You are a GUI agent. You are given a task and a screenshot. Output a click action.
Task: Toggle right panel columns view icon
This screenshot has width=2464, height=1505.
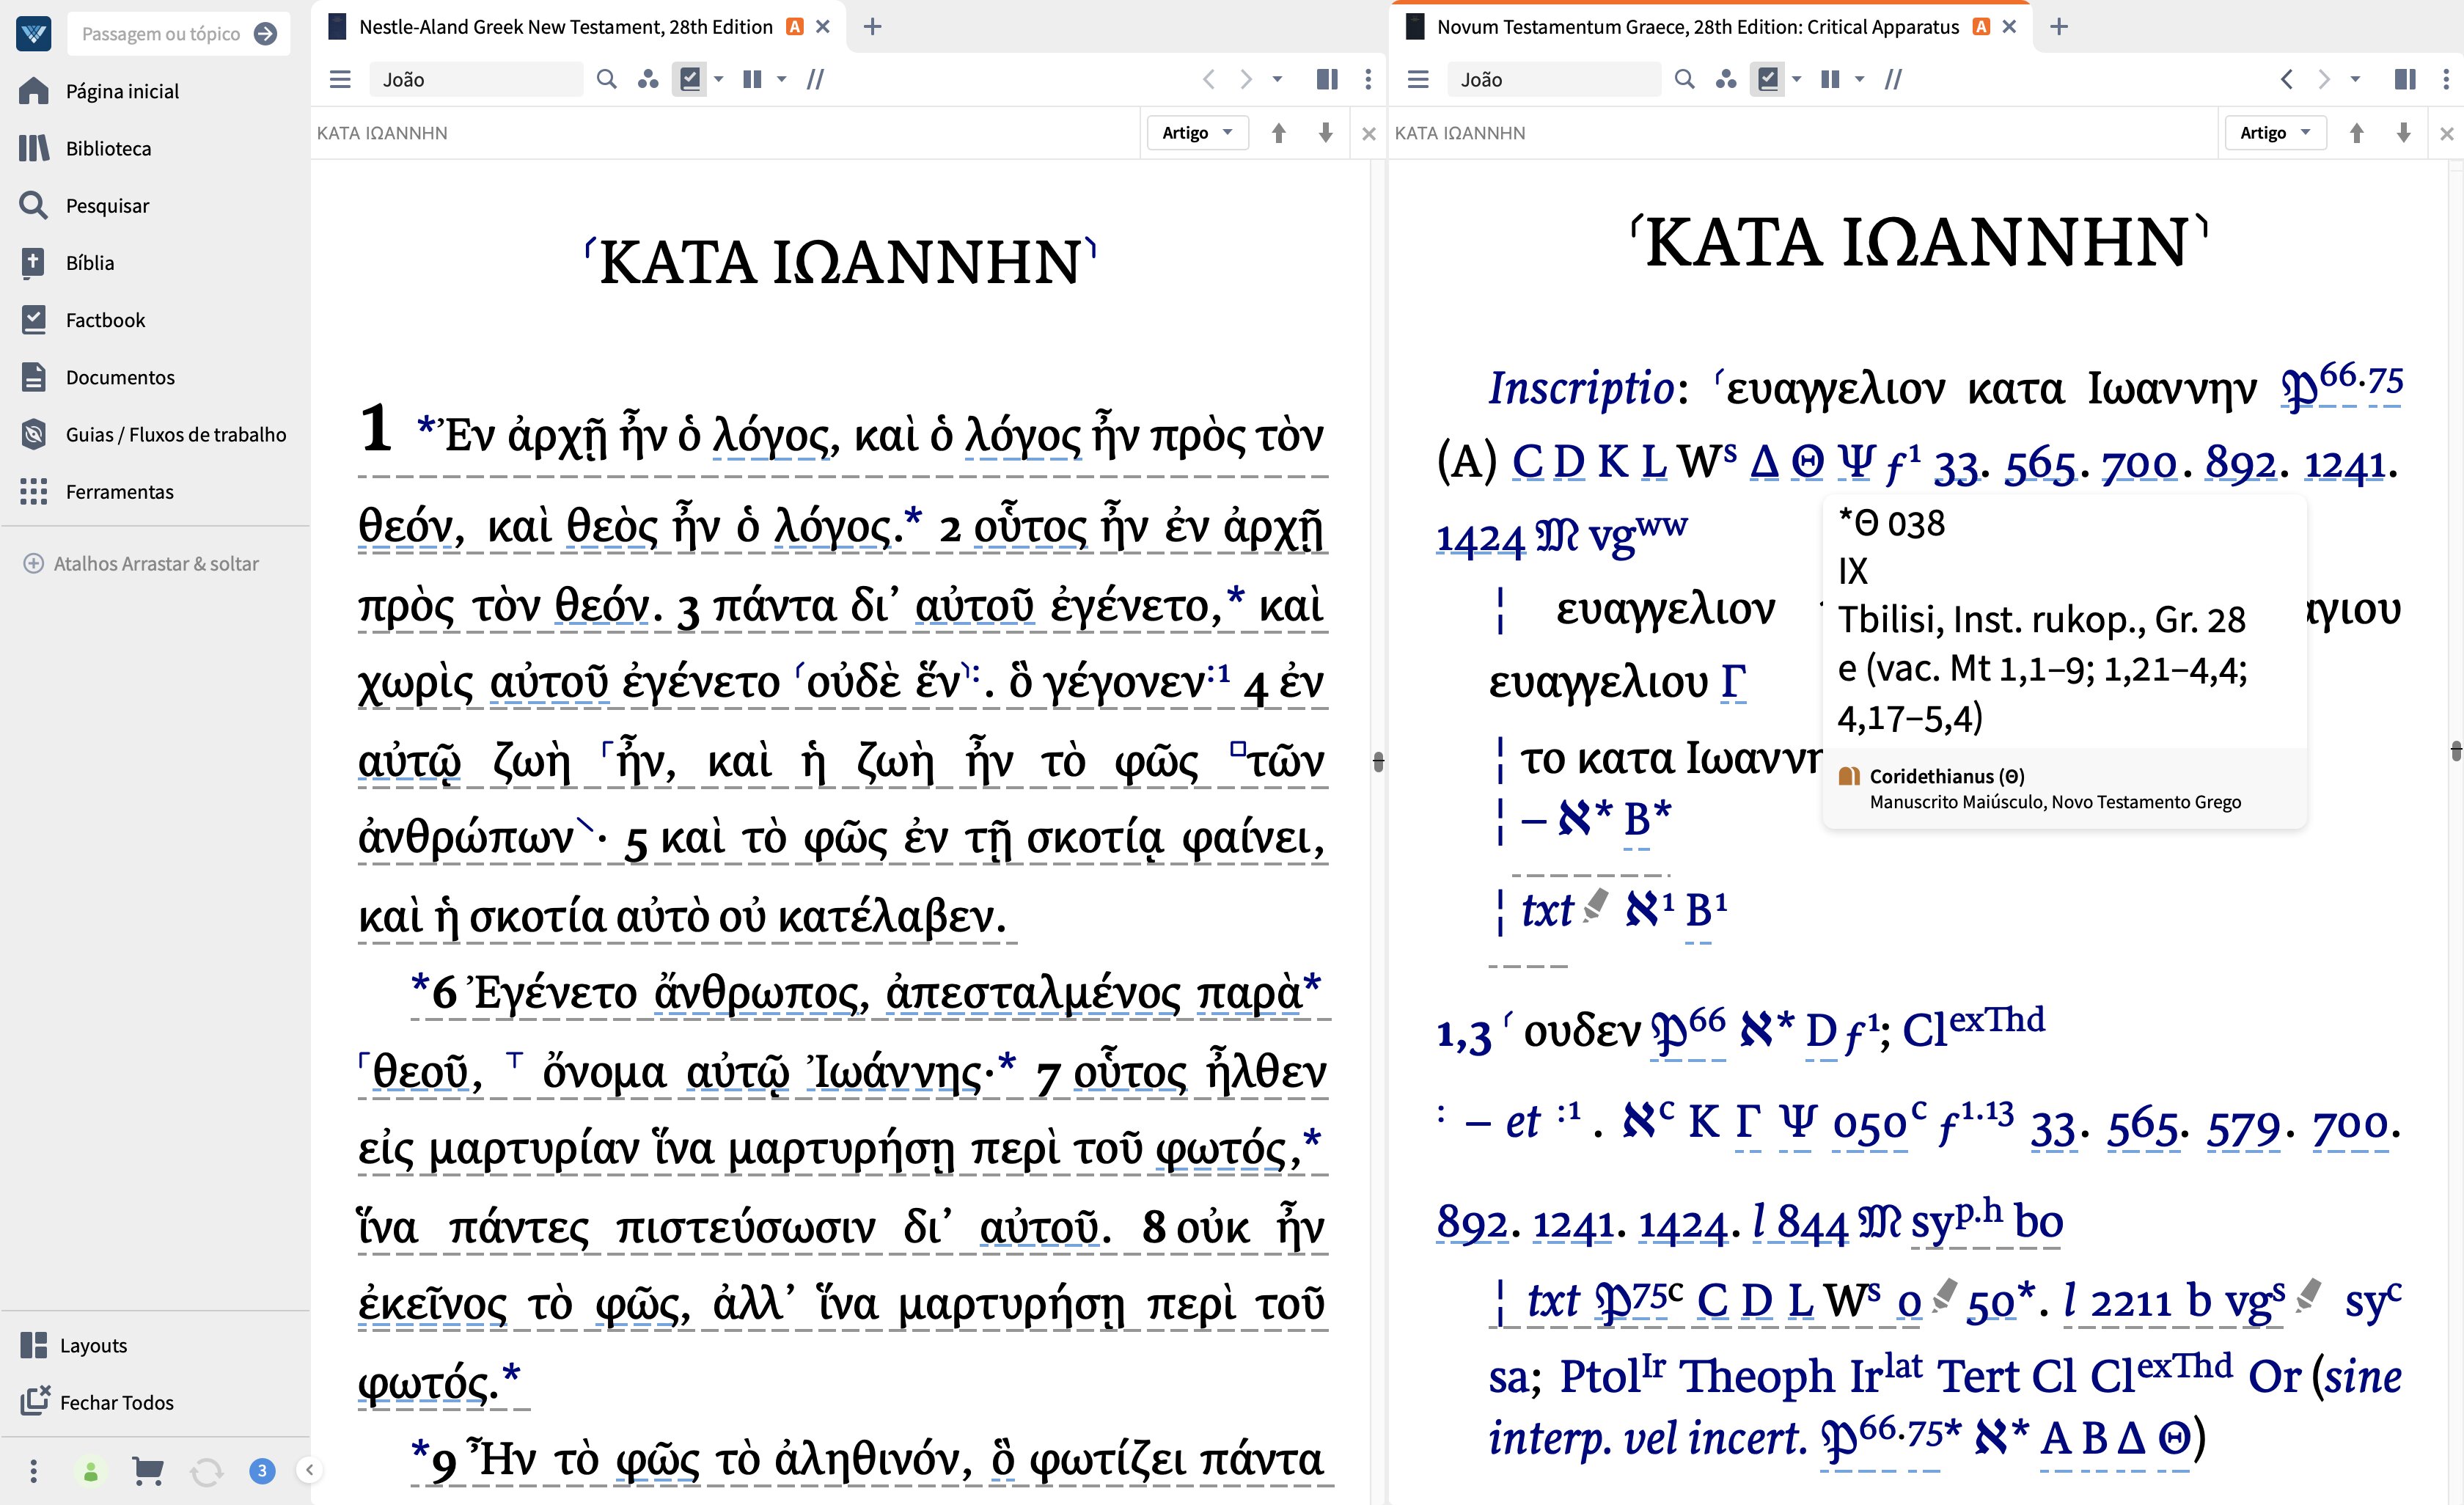coord(1831,79)
